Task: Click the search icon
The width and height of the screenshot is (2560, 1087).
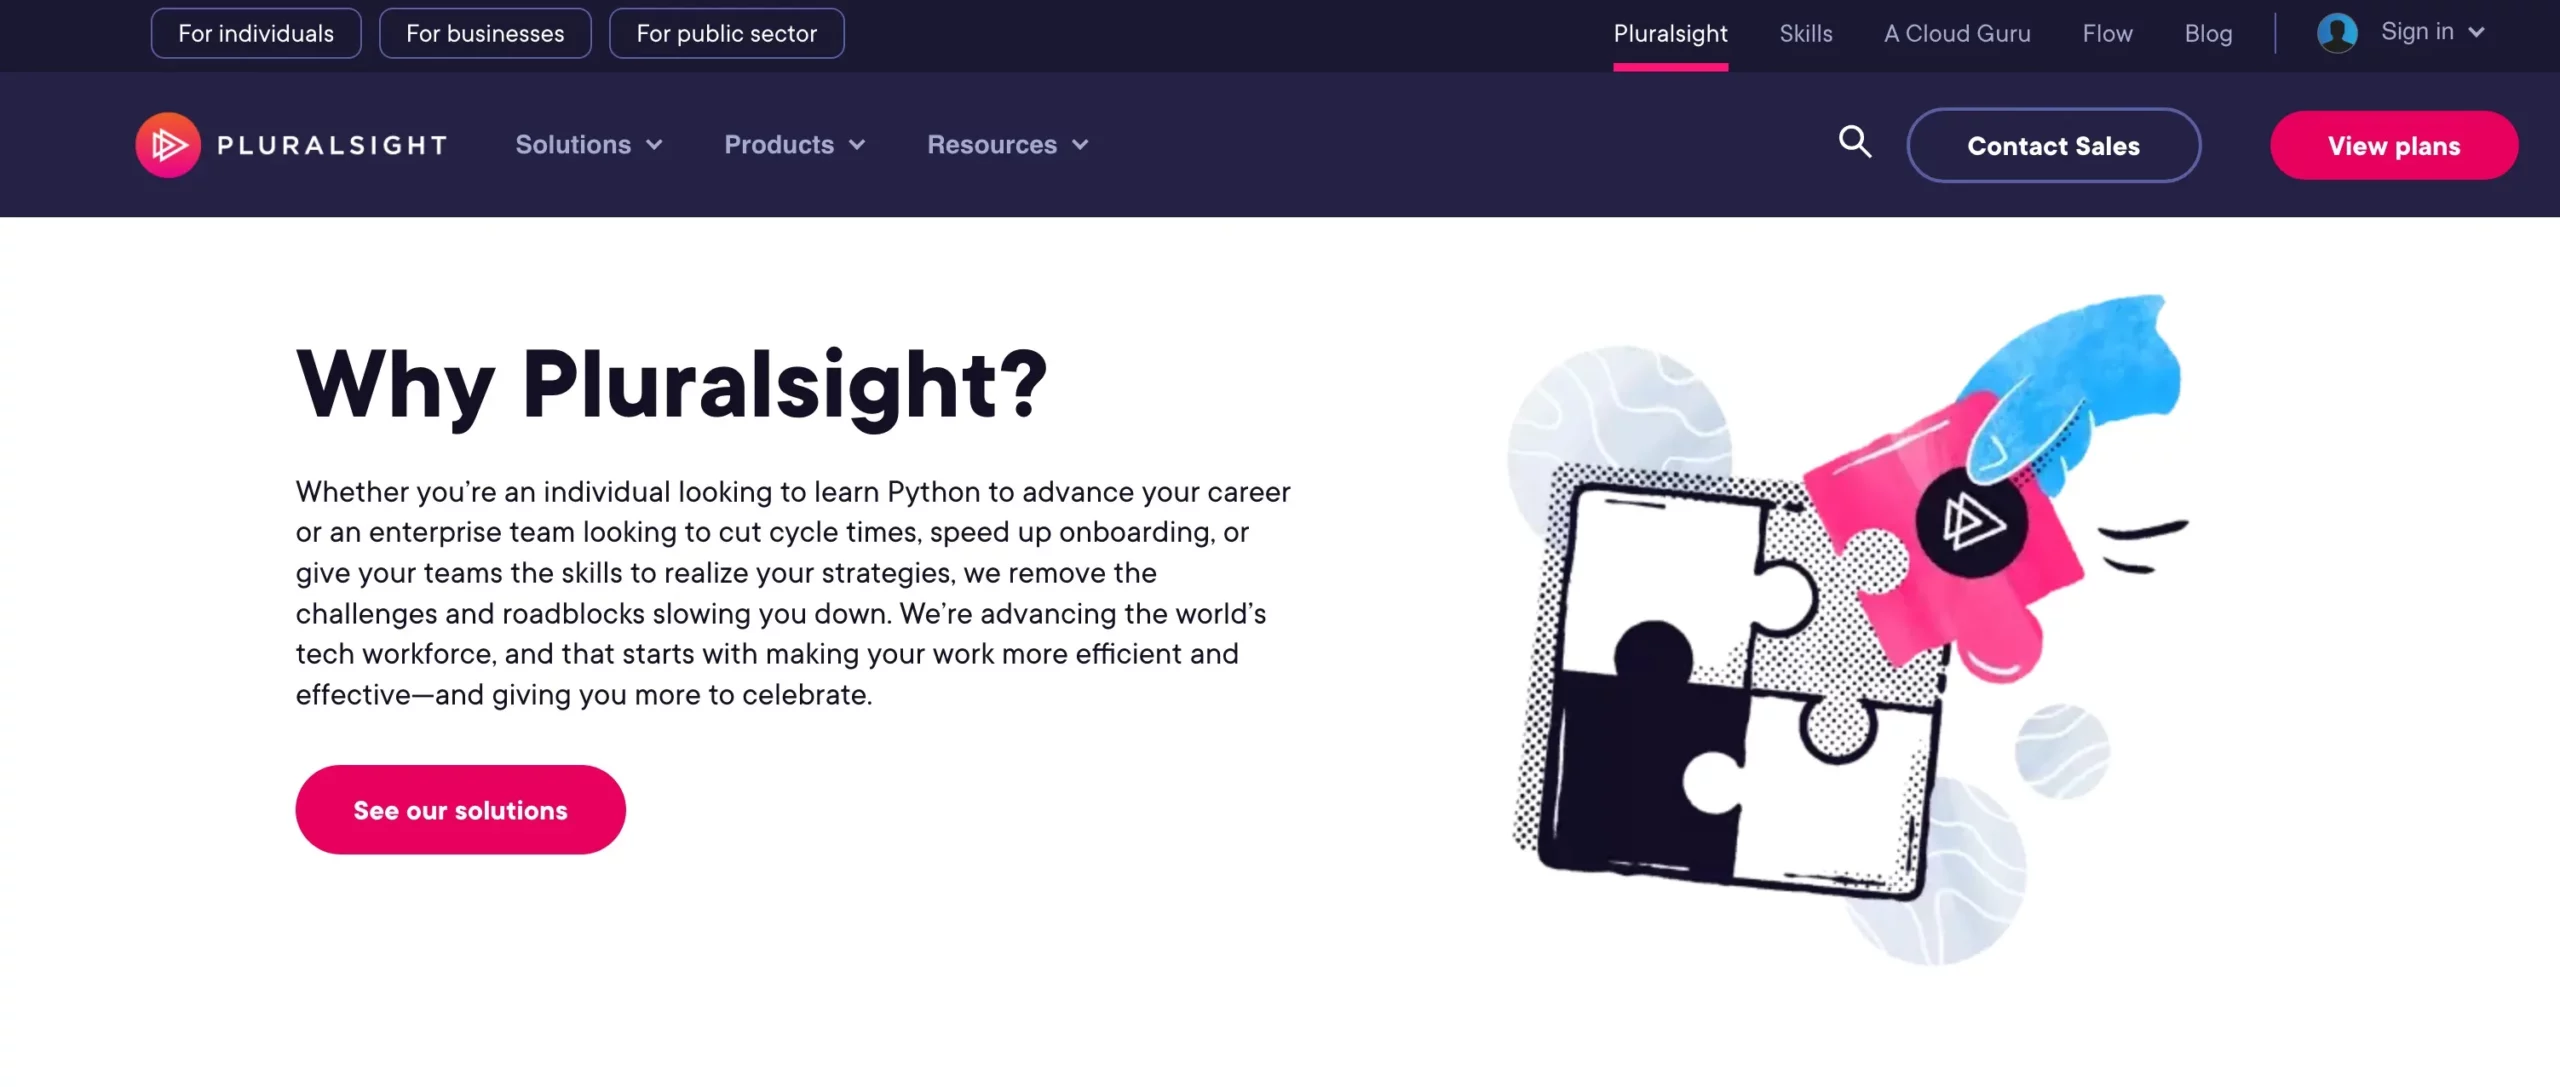Action: point(1855,142)
